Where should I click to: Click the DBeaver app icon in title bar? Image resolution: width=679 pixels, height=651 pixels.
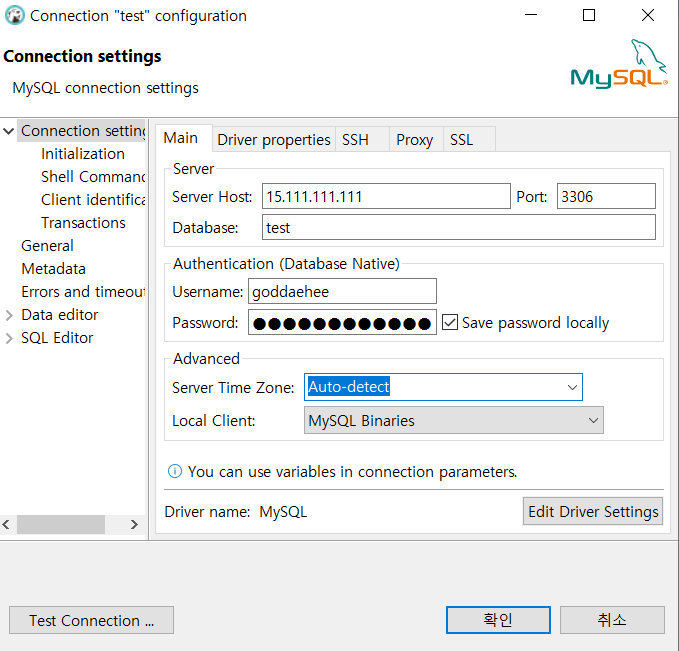tap(15, 16)
